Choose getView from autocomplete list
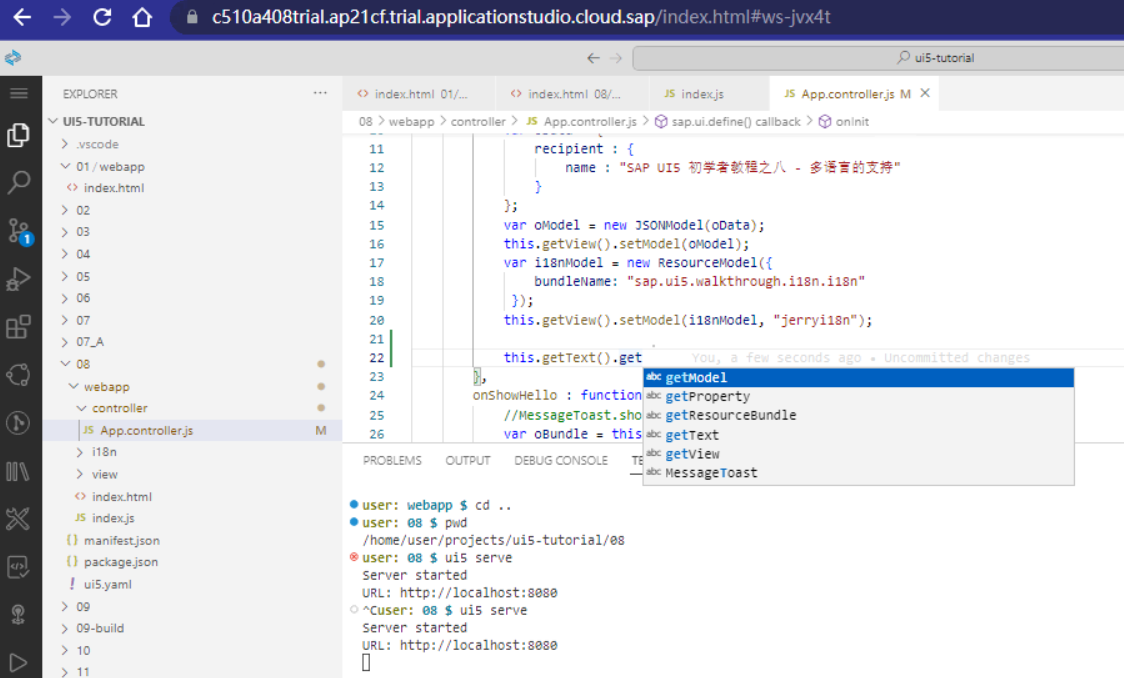 pos(858,454)
